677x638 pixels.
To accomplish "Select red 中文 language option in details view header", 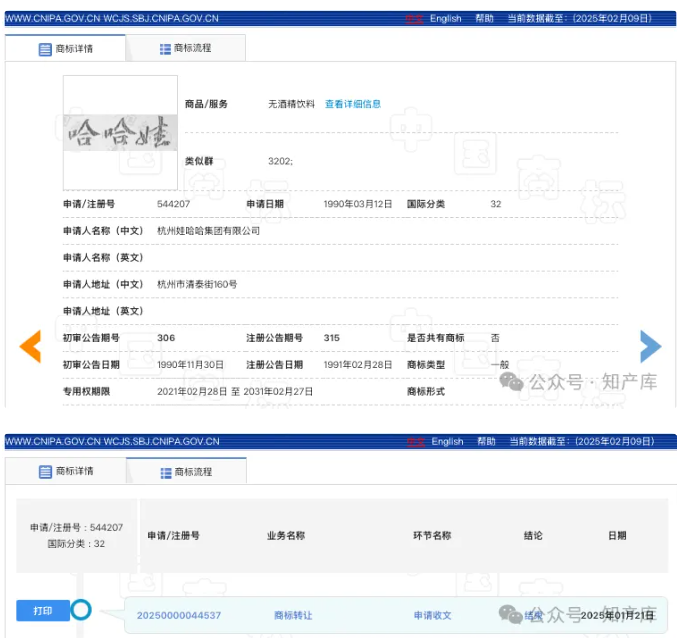I will pyautogui.click(x=414, y=19).
